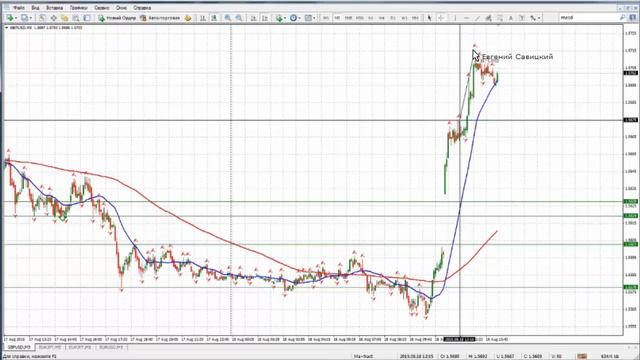Click the search magnifier icon
This screenshot has height=360, width=640.
tap(622, 18)
